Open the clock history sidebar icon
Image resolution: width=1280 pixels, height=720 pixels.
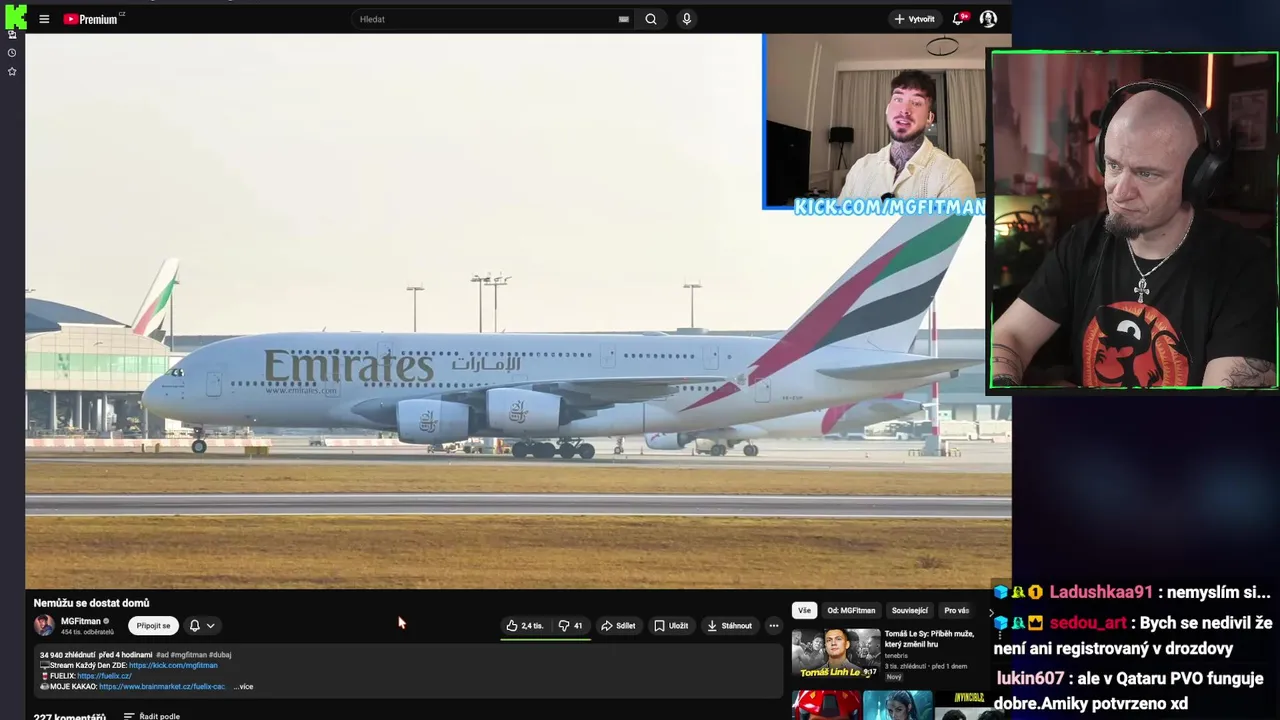tap(12, 53)
